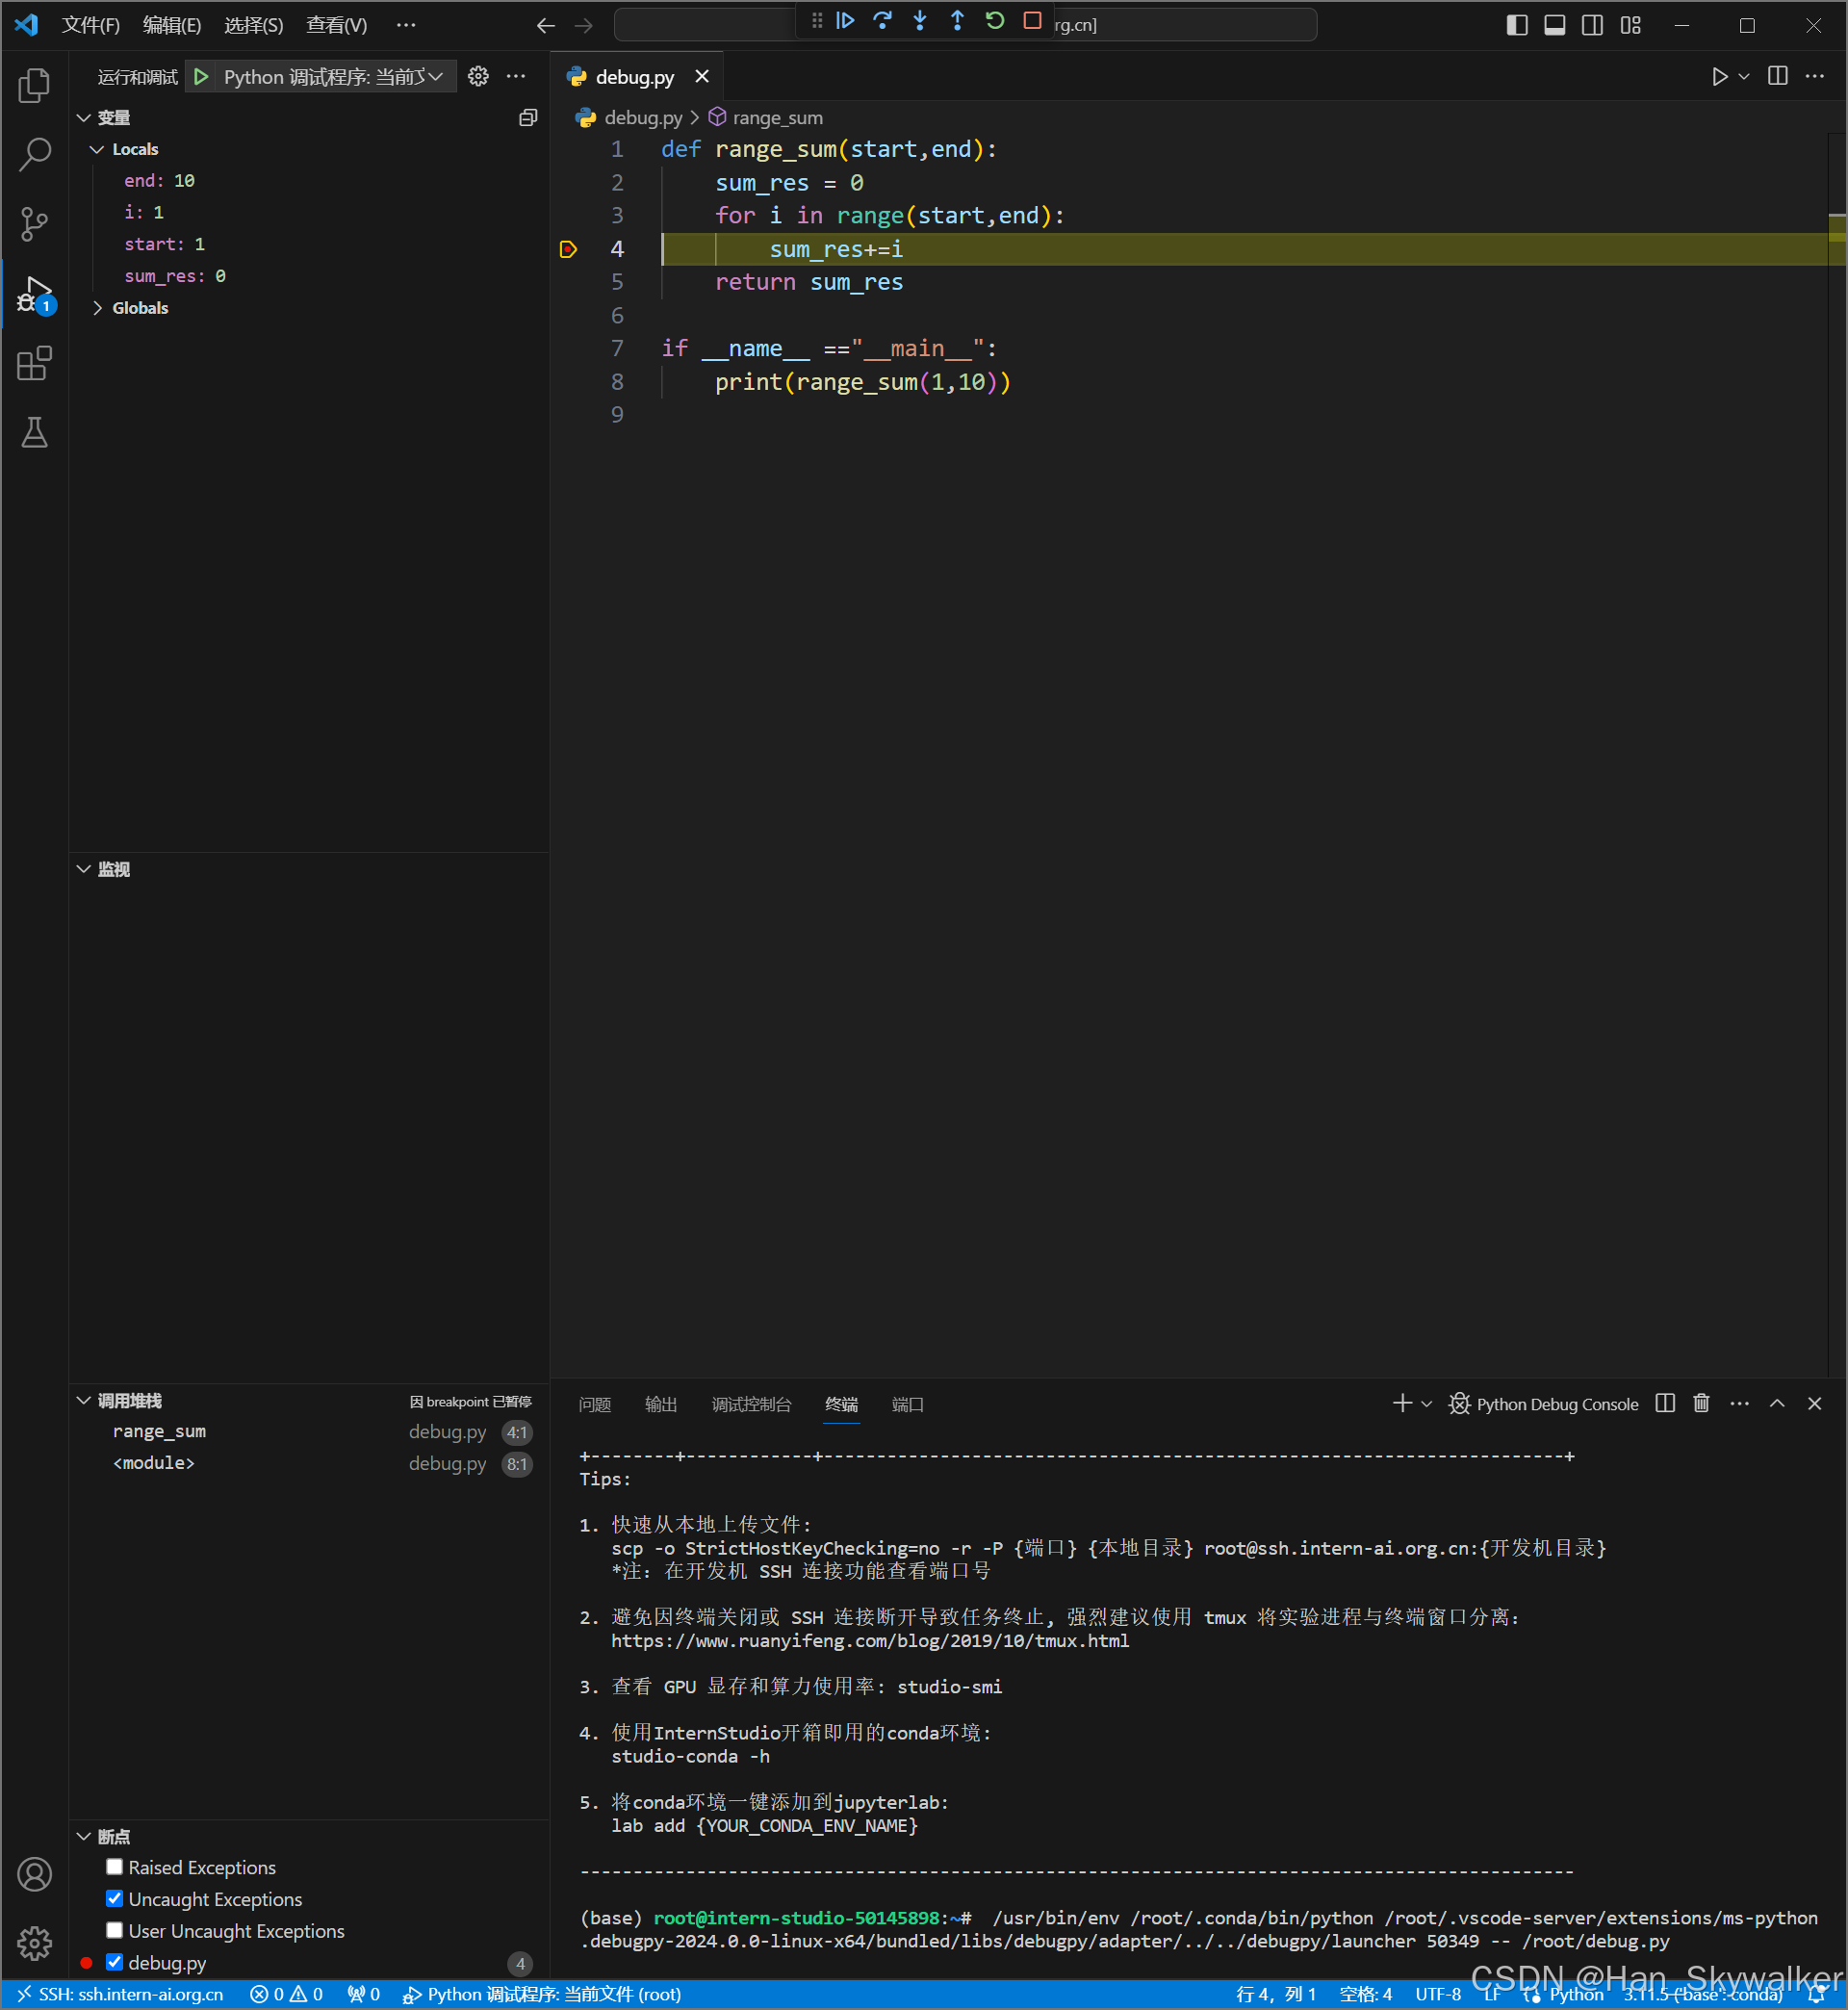Image resolution: width=1848 pixels, height=2010 pixels.
Task: Open the Extensions view in activity bar
Action: pyautogui.click(x=34, y=364)
